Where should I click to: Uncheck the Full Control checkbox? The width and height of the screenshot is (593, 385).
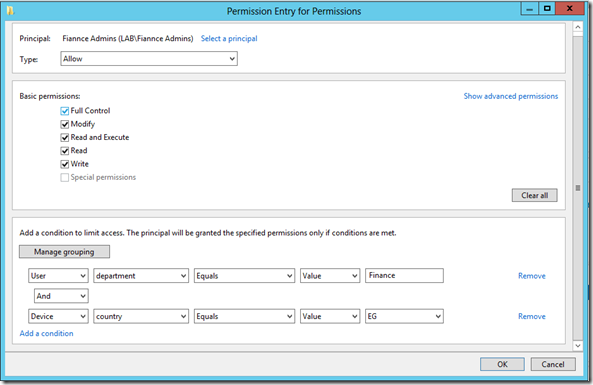point(65,111)
